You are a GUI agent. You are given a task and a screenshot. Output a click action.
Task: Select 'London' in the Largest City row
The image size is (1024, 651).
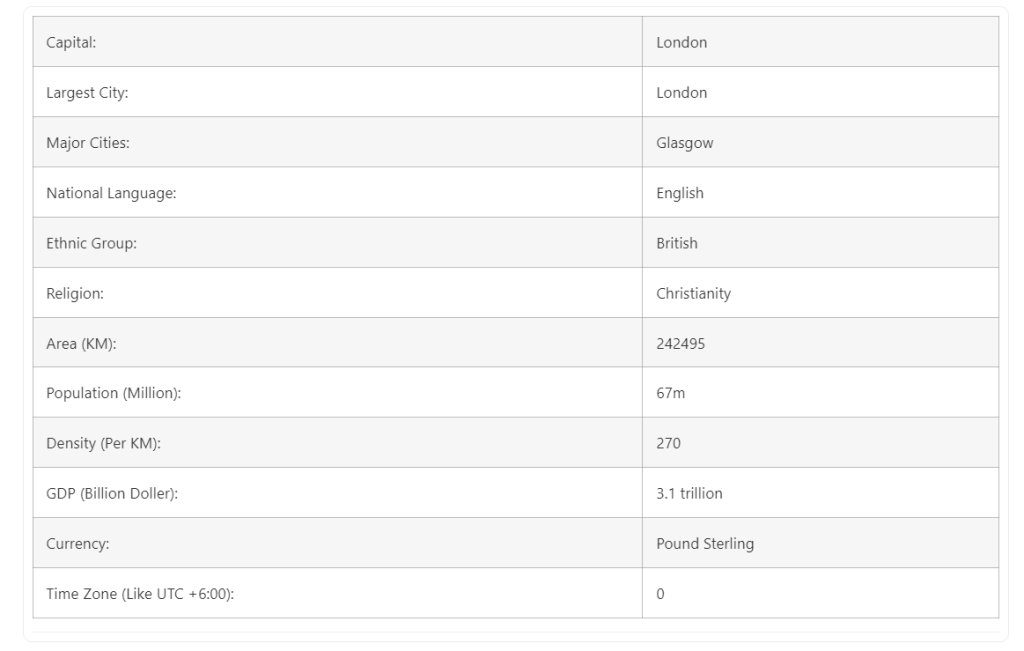681,93
